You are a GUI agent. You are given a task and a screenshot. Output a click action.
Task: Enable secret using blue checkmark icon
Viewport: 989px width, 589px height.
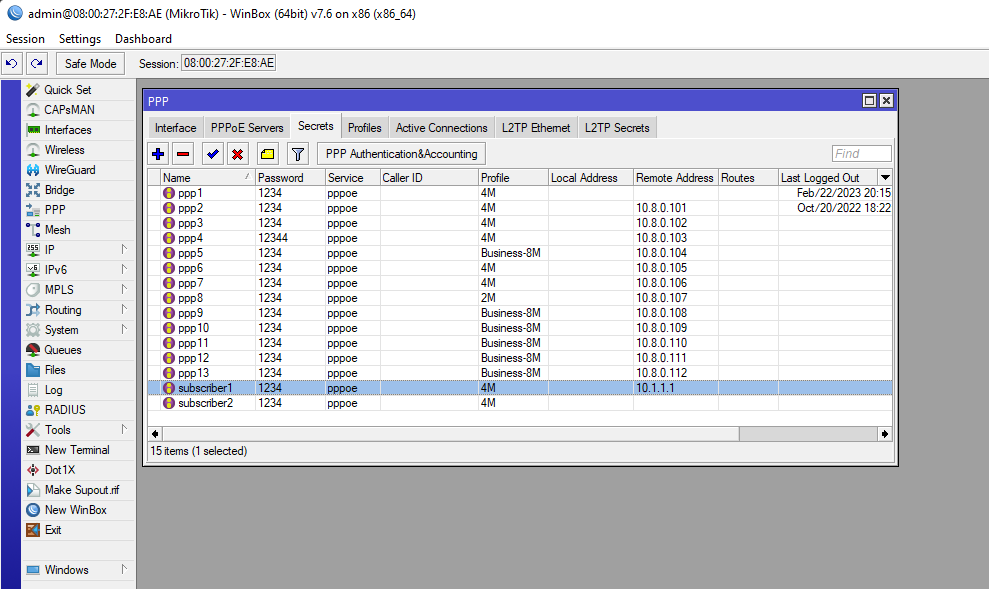tap(213, 154)
